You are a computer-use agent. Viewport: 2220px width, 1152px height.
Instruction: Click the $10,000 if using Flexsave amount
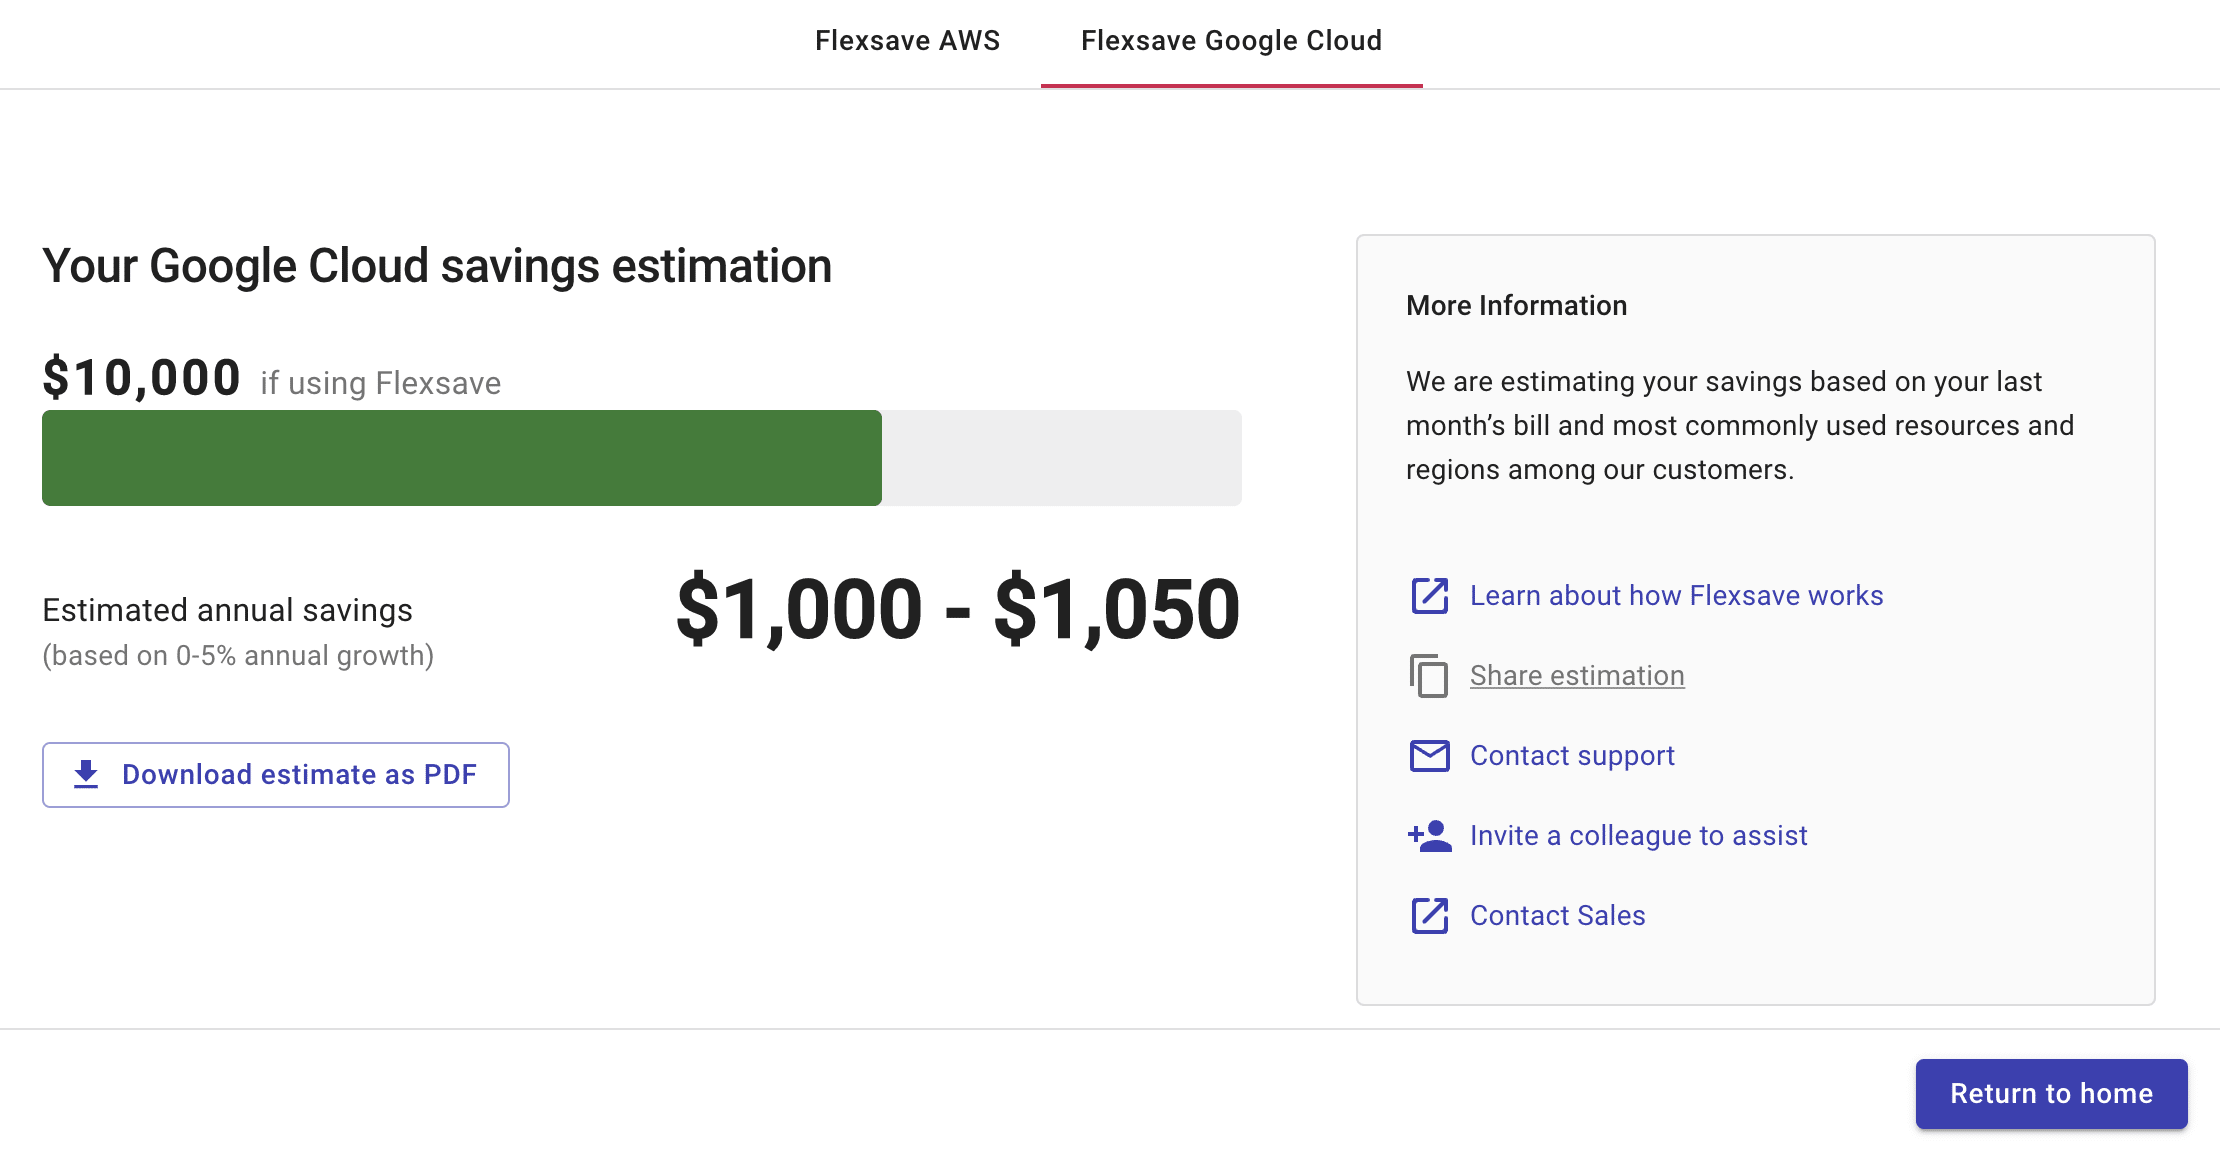(x=142, y=379)
